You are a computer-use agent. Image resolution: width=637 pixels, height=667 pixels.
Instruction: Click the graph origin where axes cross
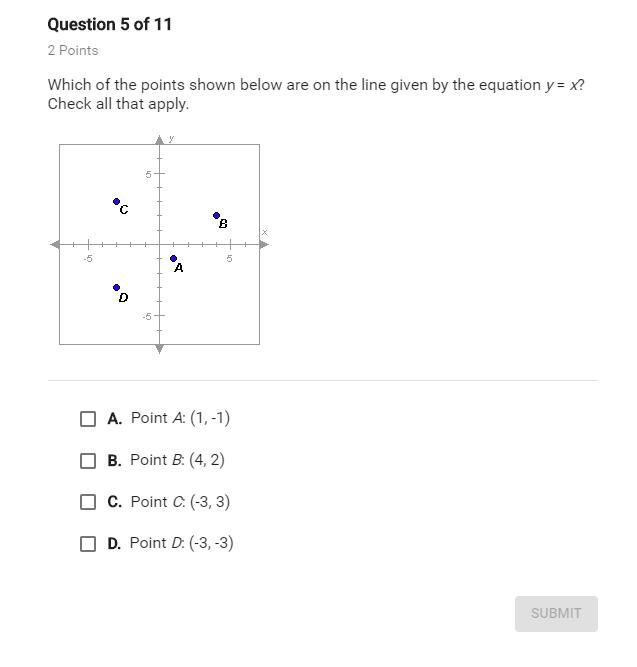(159, 244)
